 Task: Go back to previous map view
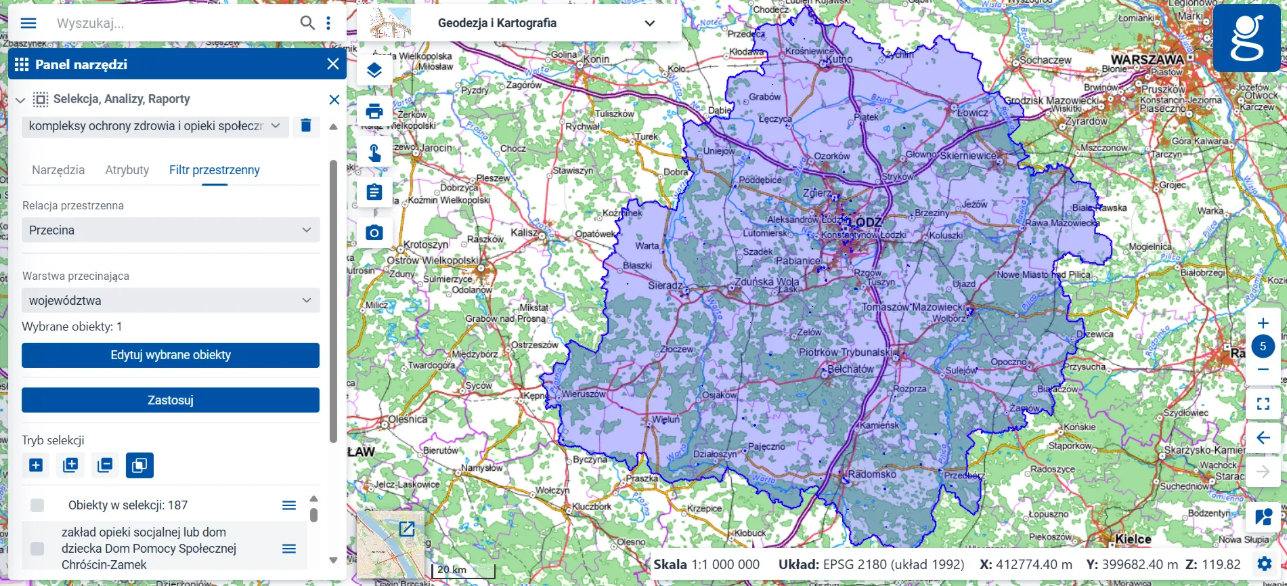tap(1263, 438)
